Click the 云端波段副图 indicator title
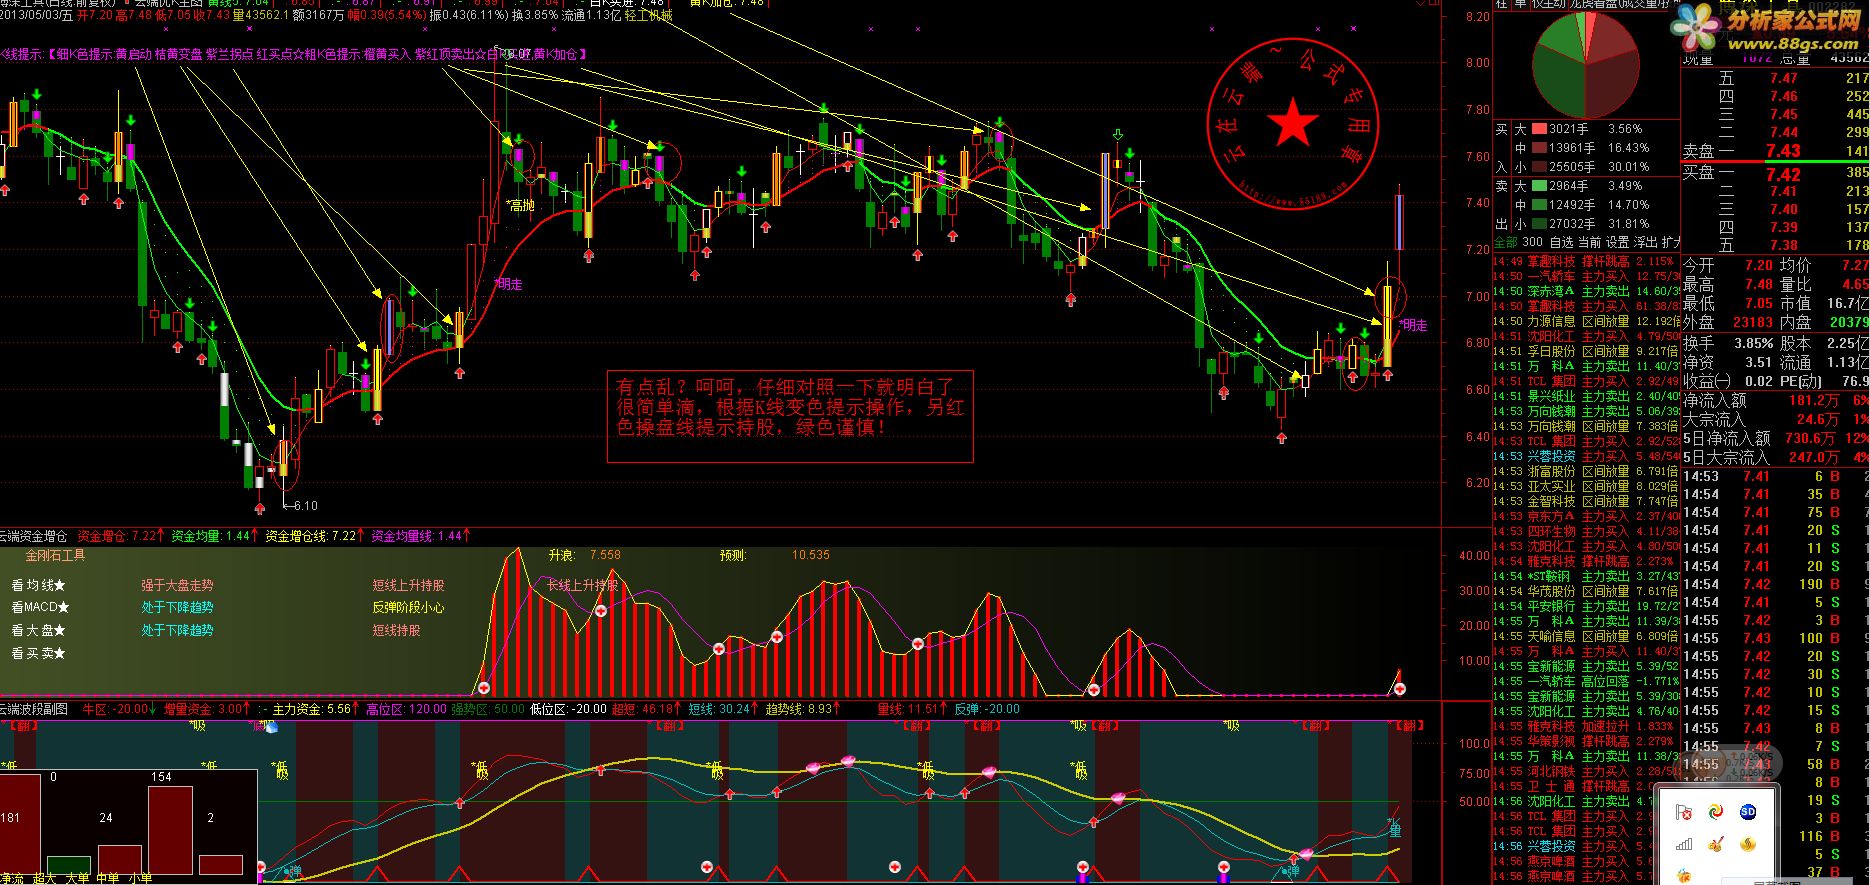The image size is (1870, 885). (x=34, y=708)
